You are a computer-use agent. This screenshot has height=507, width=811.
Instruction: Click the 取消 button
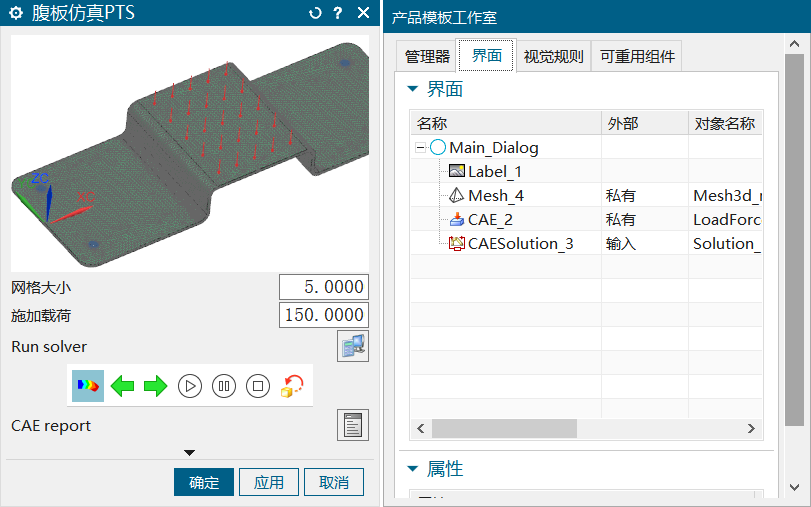click(334, 482)
